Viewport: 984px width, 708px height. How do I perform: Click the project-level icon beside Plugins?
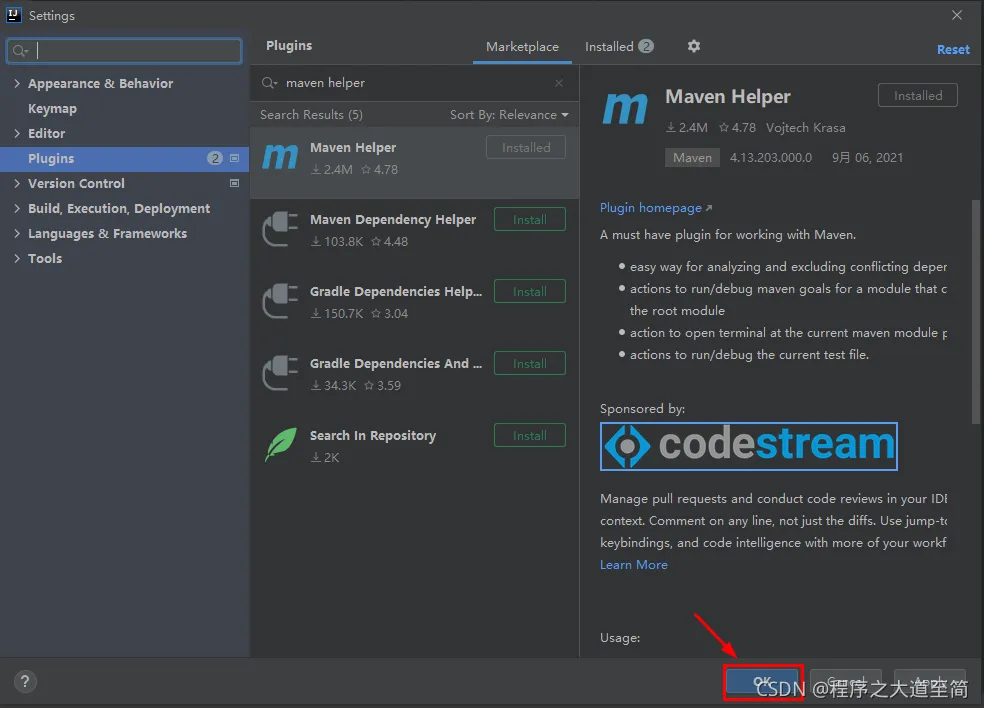234,158
